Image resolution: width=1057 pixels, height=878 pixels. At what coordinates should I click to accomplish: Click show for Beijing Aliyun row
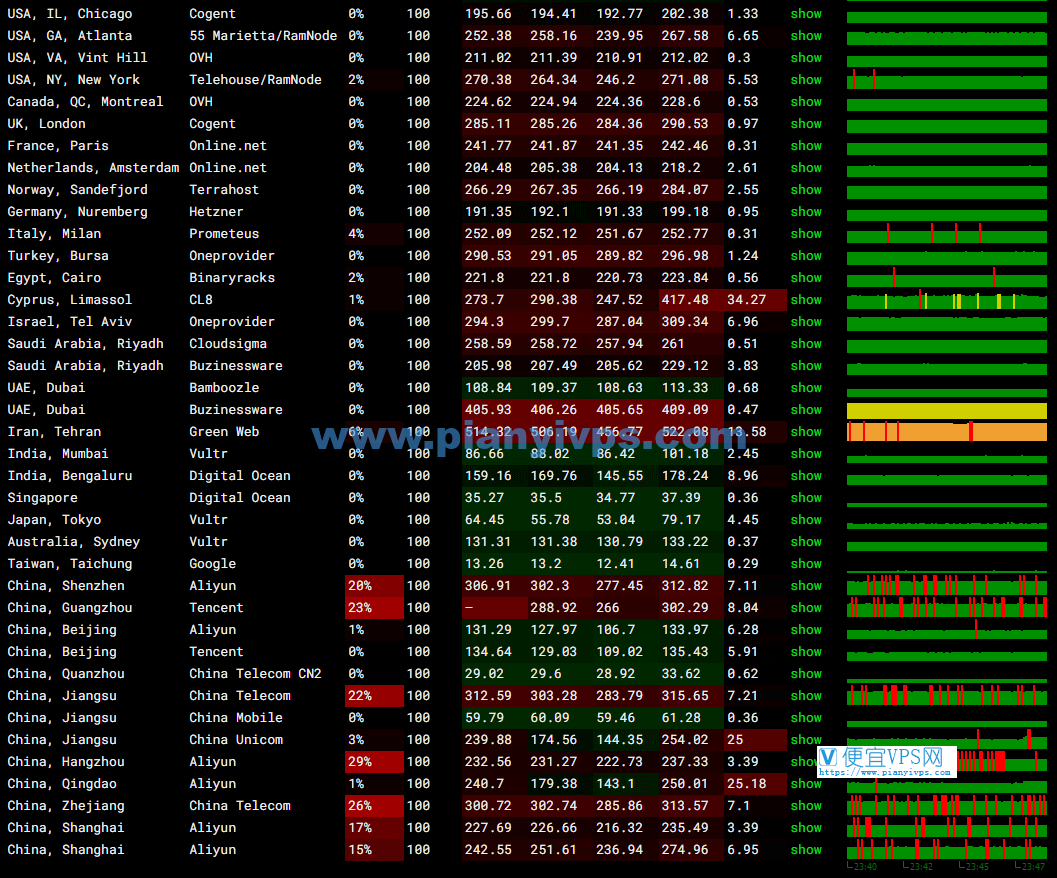pyautogui.click(x=806, y=631)
